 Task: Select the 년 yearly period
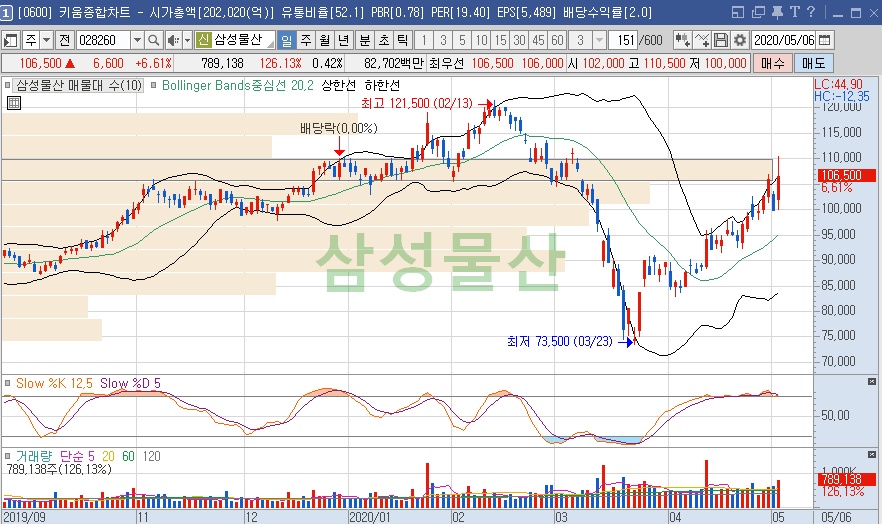pos(344,40)
